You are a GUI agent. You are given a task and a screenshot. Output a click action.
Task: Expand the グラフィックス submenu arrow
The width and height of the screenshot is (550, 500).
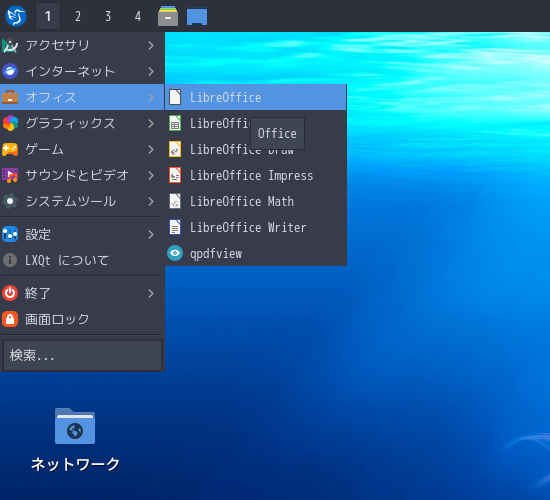(x=151, y=123)
